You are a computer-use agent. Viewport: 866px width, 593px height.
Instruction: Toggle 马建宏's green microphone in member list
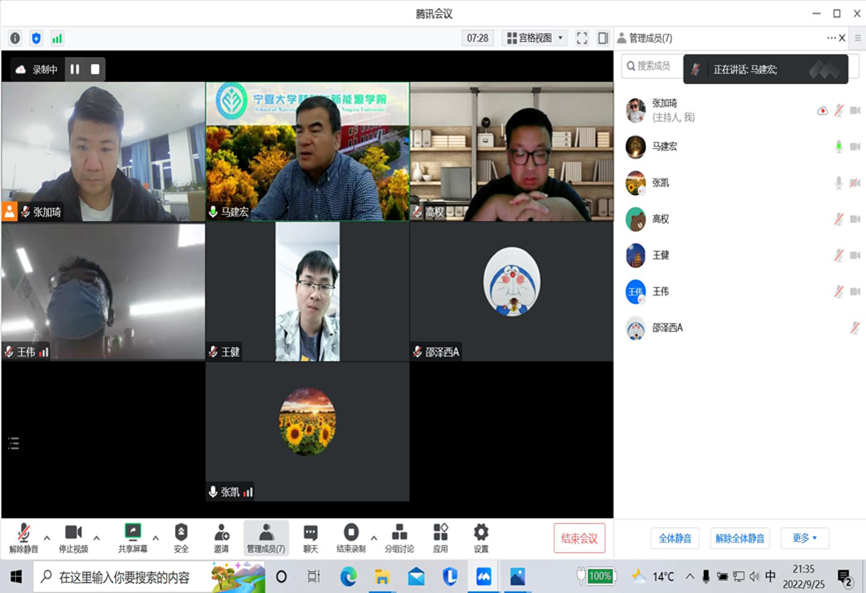pos(838,147)
